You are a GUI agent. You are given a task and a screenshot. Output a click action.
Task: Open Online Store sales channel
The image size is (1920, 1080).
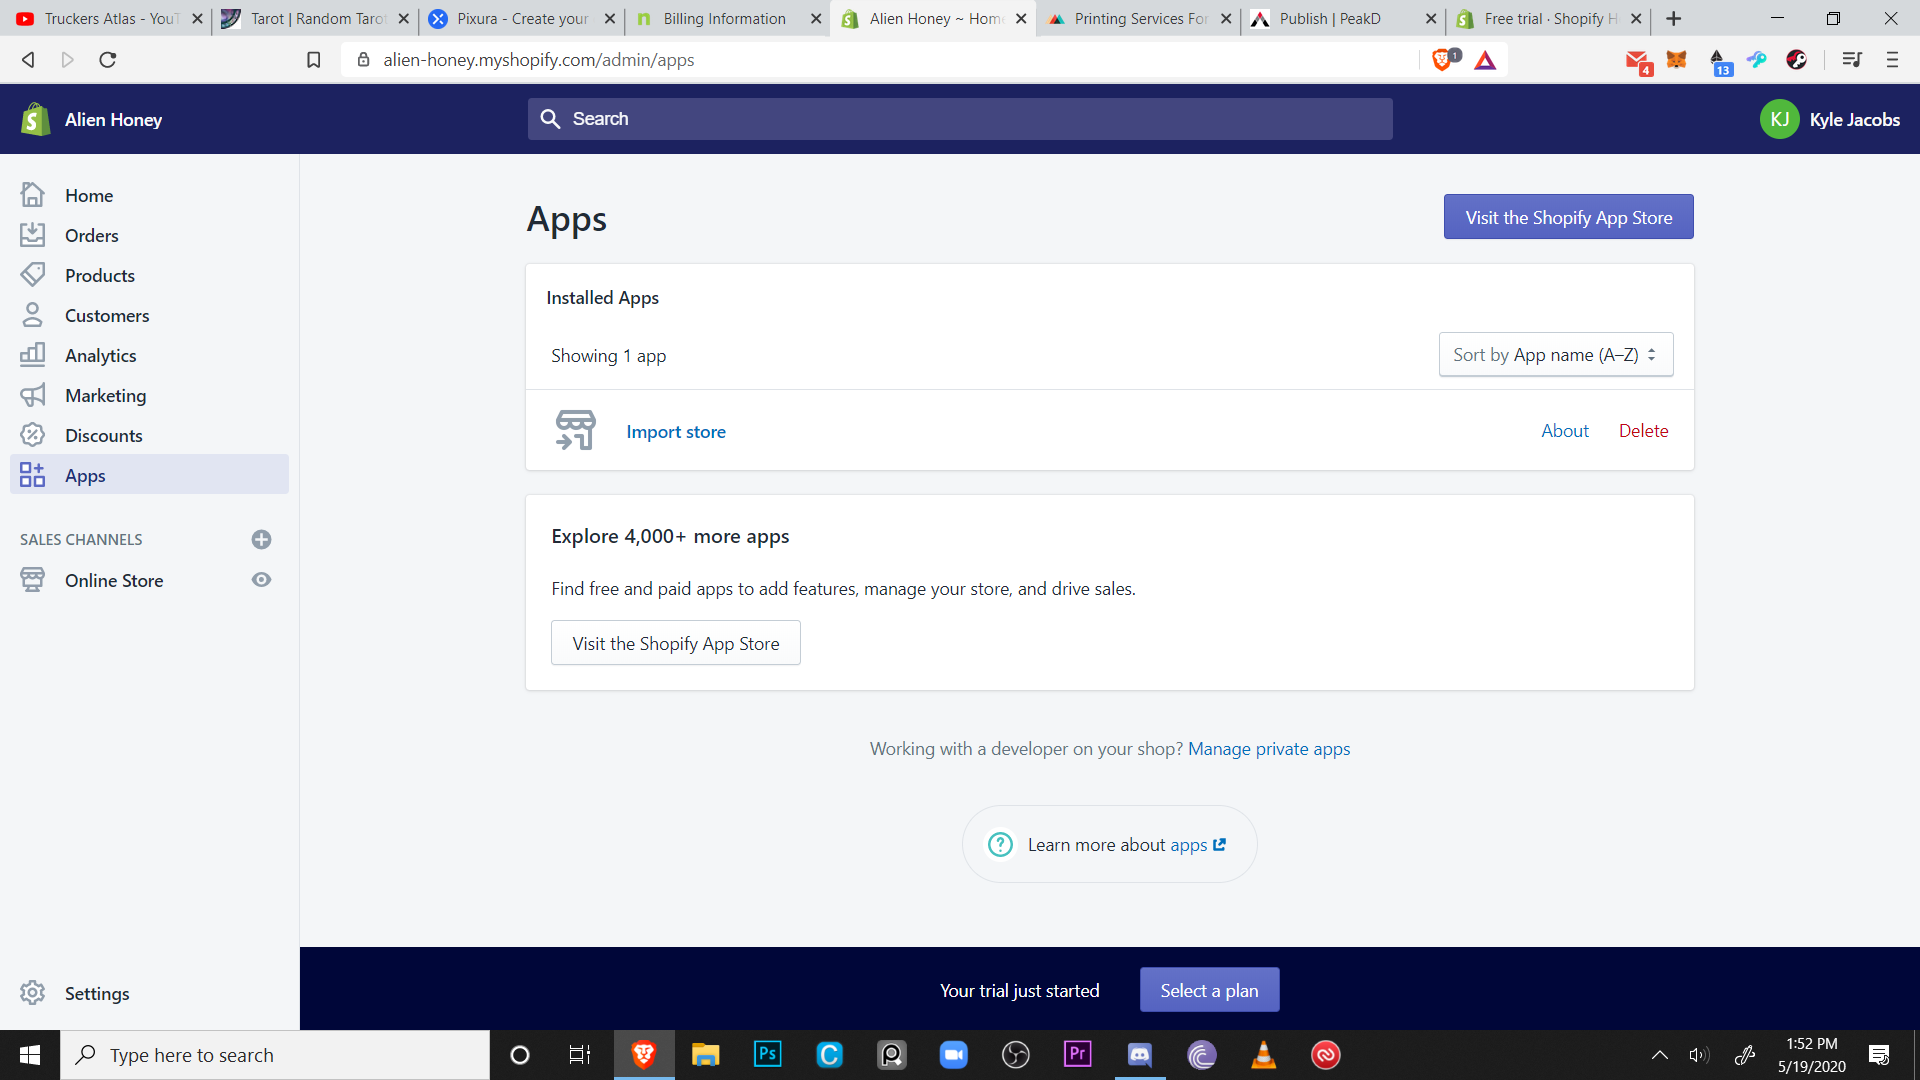(114, 580)
